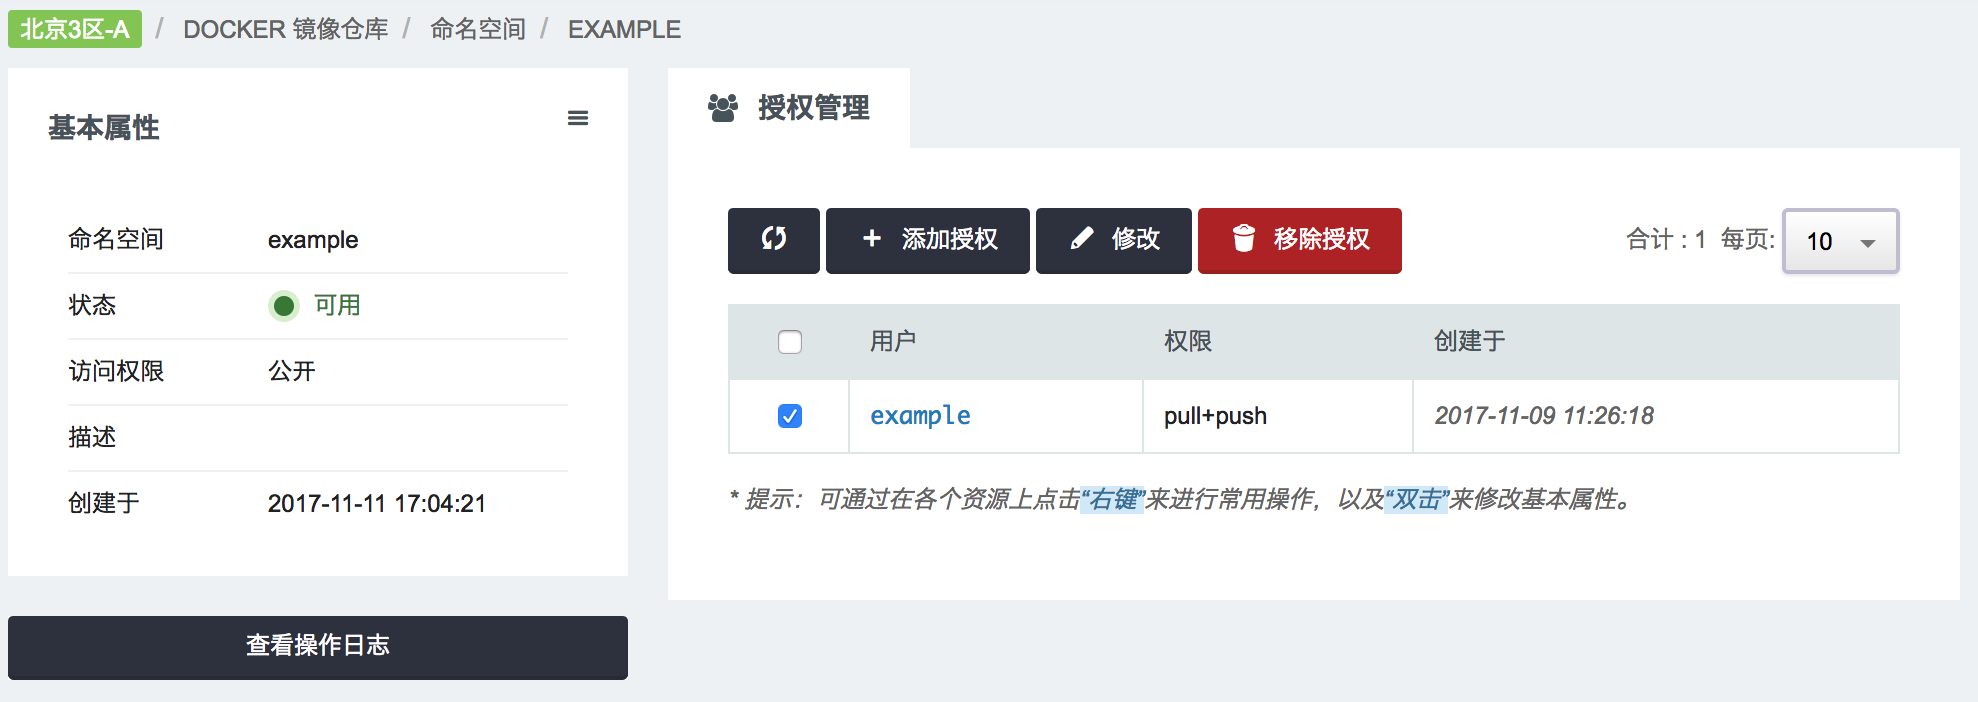Image resolution: width=1978 pixels, height=702 pixels.
Task: Click the dropdown arrow in page-size selector
Action: 1867,243
